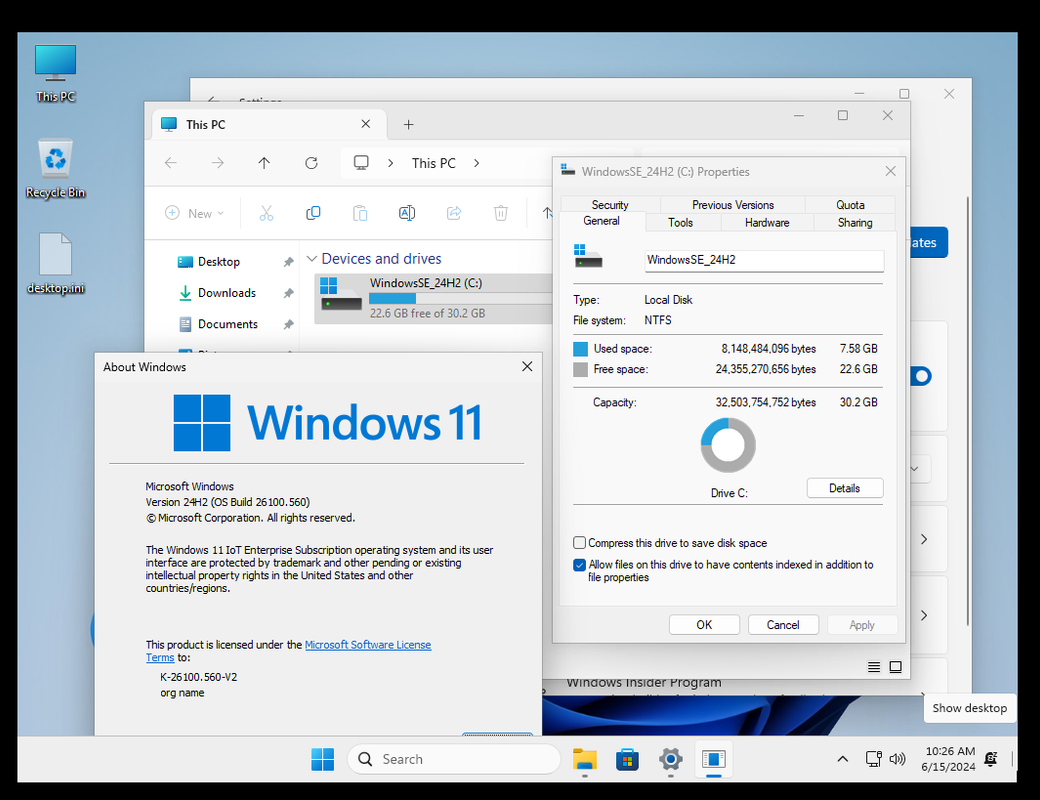Open the Previous Versions tab

click(733, 205)
